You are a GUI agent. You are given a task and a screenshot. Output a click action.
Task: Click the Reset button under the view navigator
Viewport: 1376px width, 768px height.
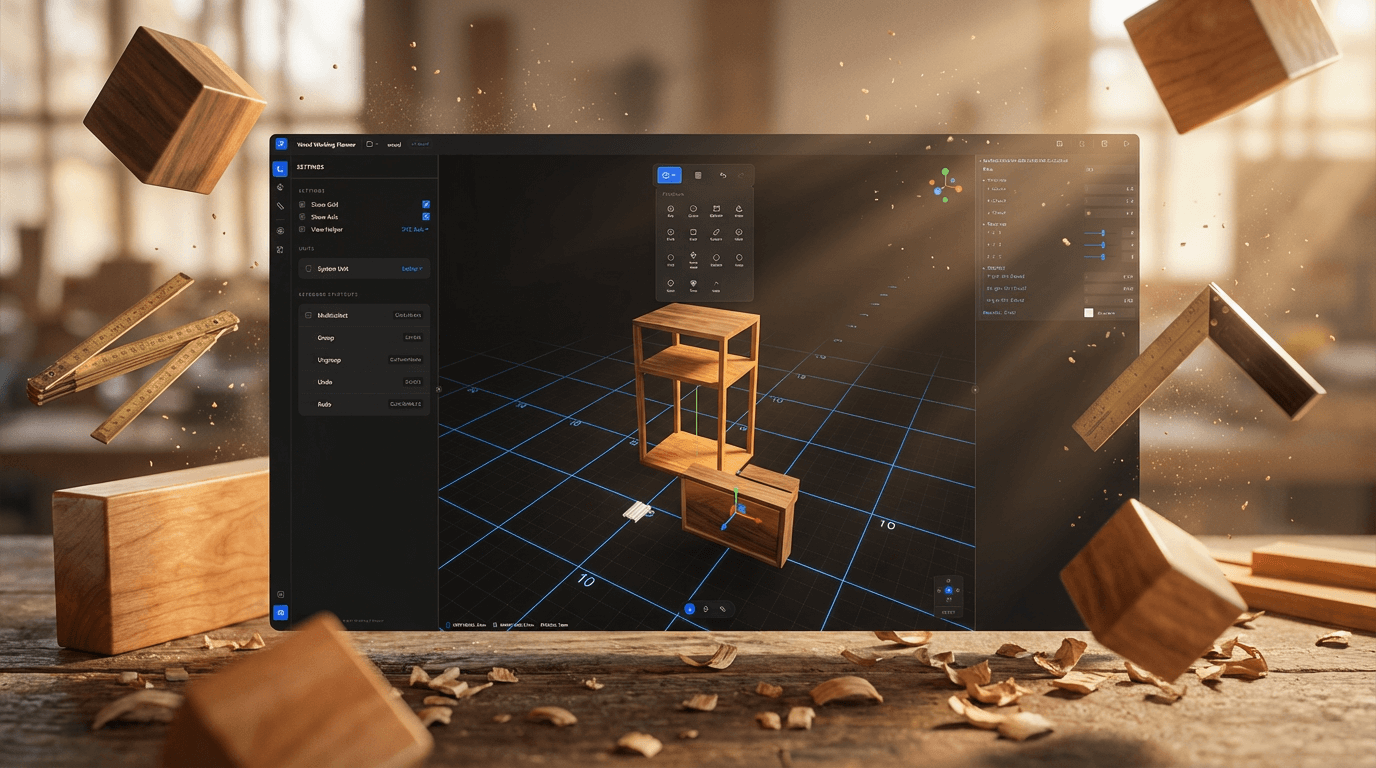click(x=948, y=612)
